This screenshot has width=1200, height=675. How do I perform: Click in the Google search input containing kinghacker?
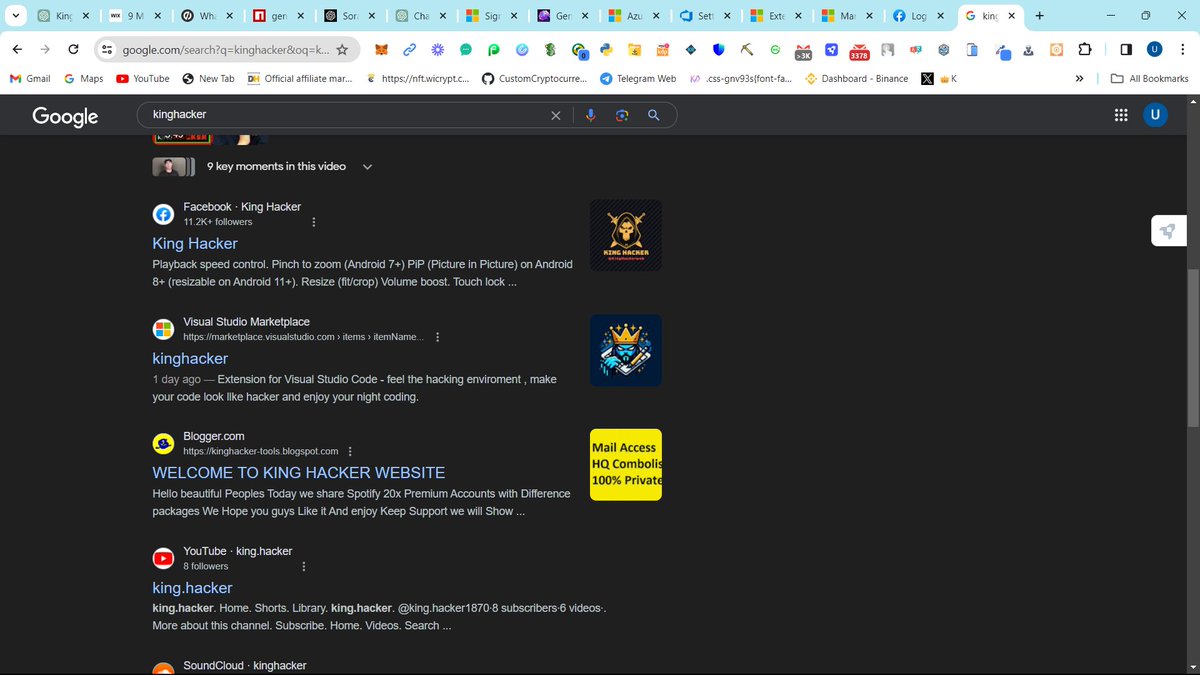[x=345, y=115]
